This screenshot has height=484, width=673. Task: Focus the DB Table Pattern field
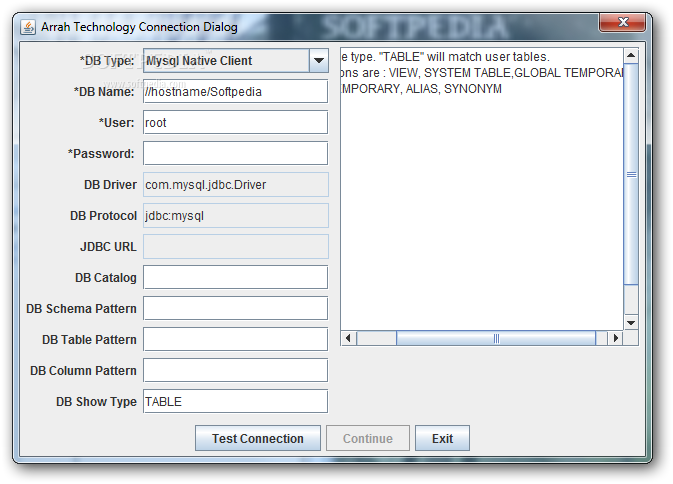point(236,339)
